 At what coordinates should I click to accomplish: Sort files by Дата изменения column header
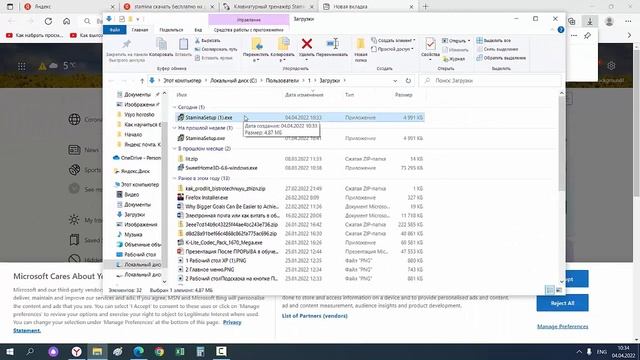(x=304, y=95)
